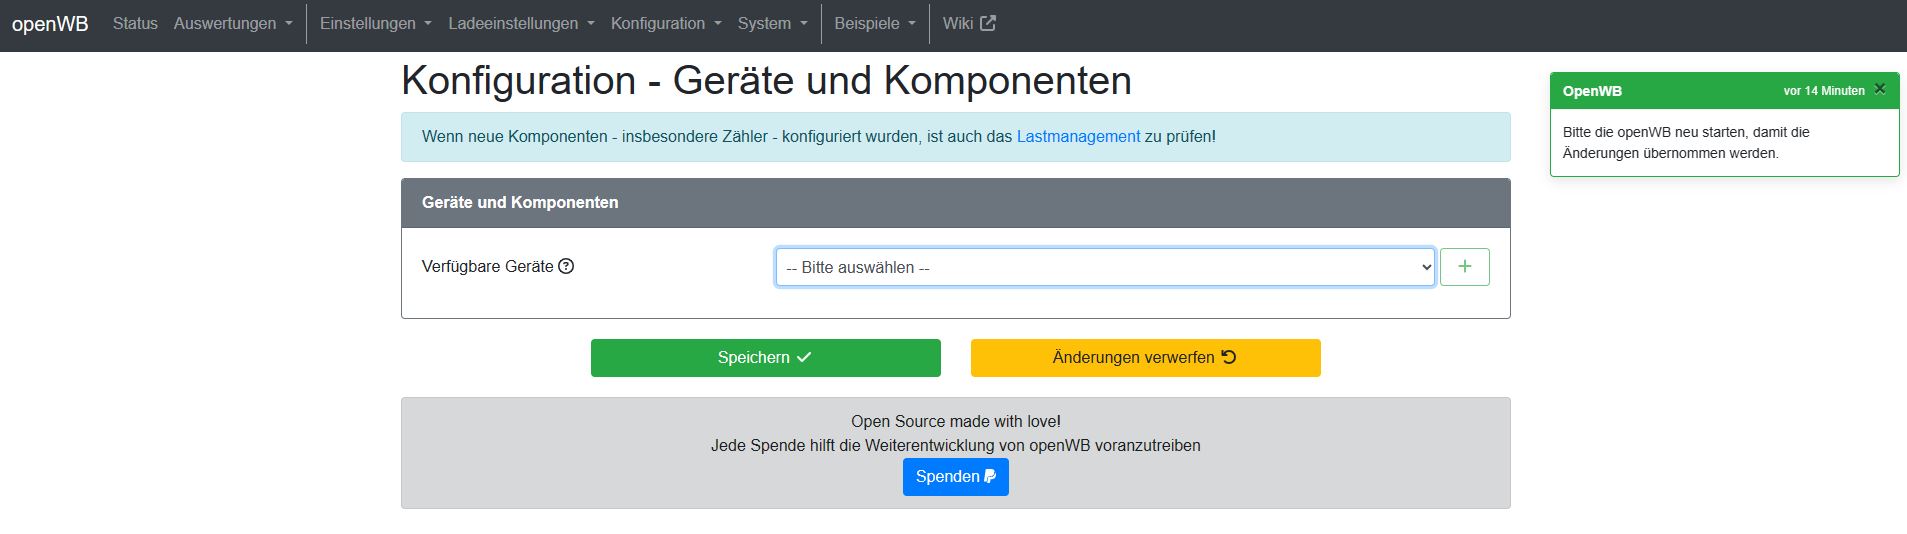Click the help icon beside Verfügbare Geräte
Screen dimensions: 1907x534
click(566, 266)
